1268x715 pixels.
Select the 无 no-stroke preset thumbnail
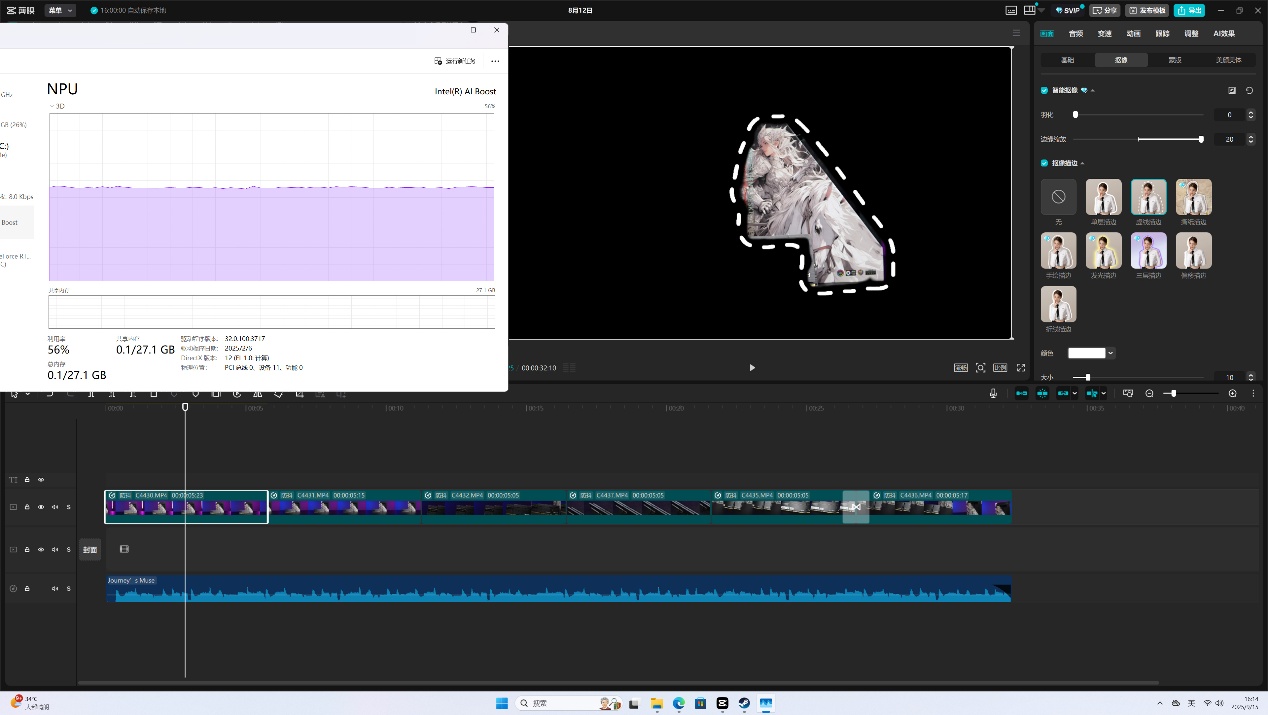click(1058, 198)
